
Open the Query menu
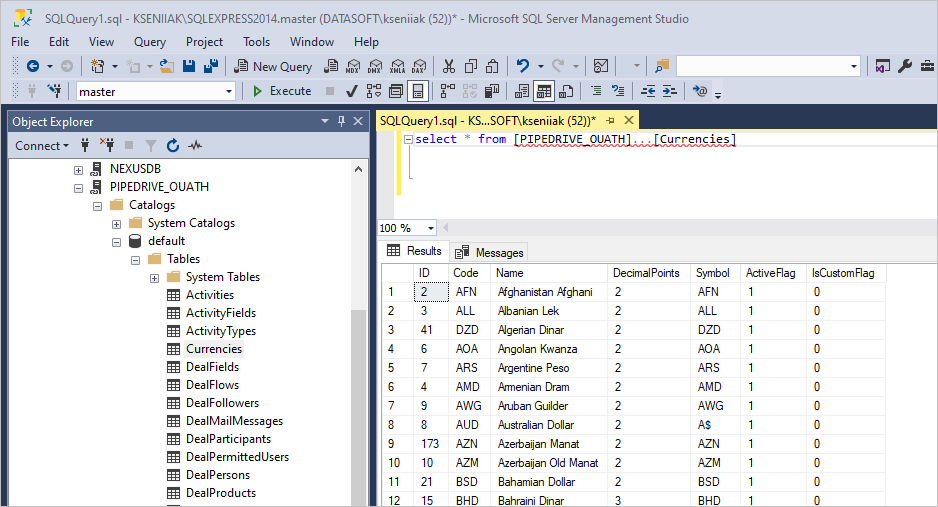150,42
